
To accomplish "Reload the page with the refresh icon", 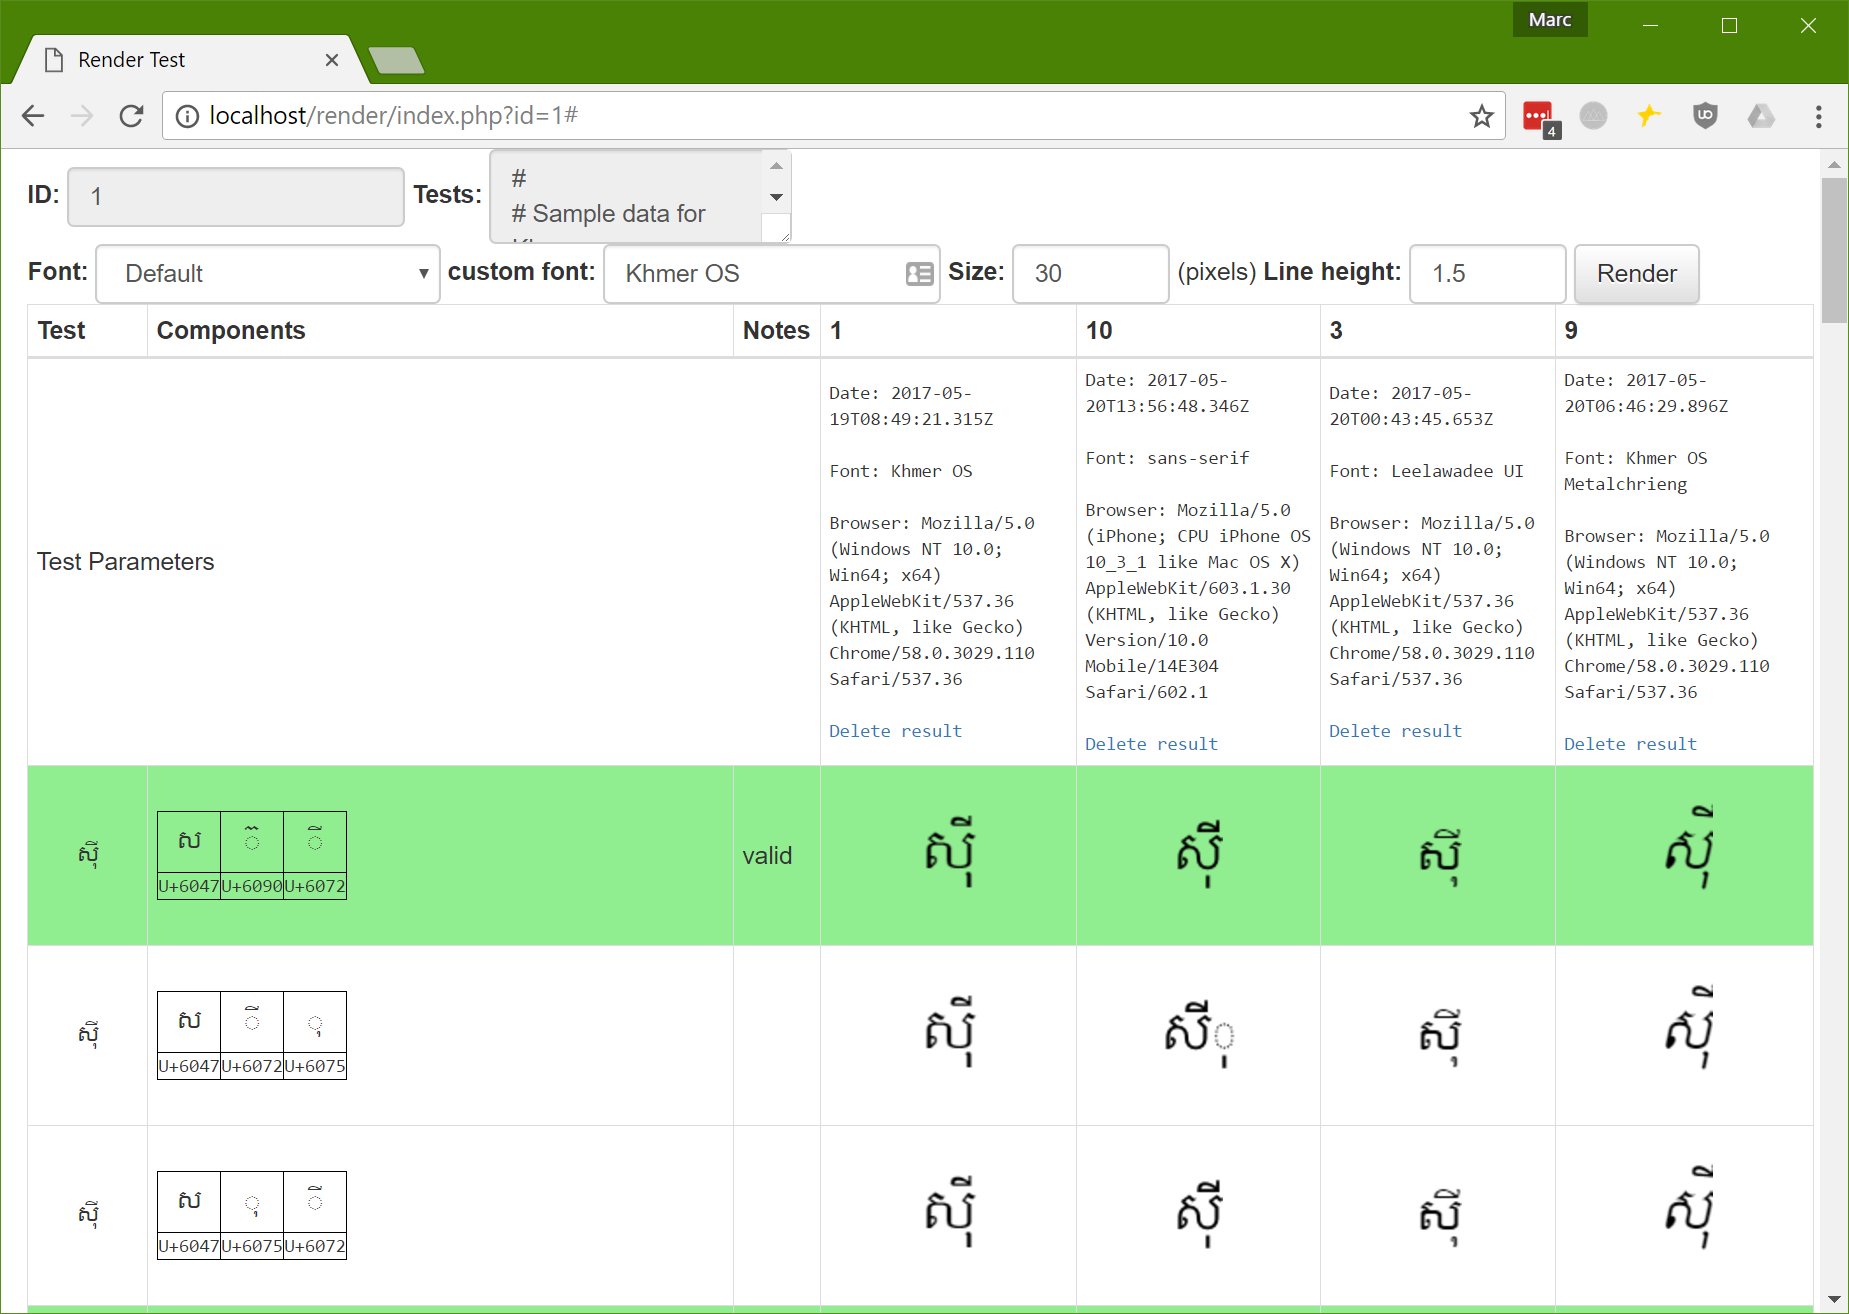I will 131,116.
